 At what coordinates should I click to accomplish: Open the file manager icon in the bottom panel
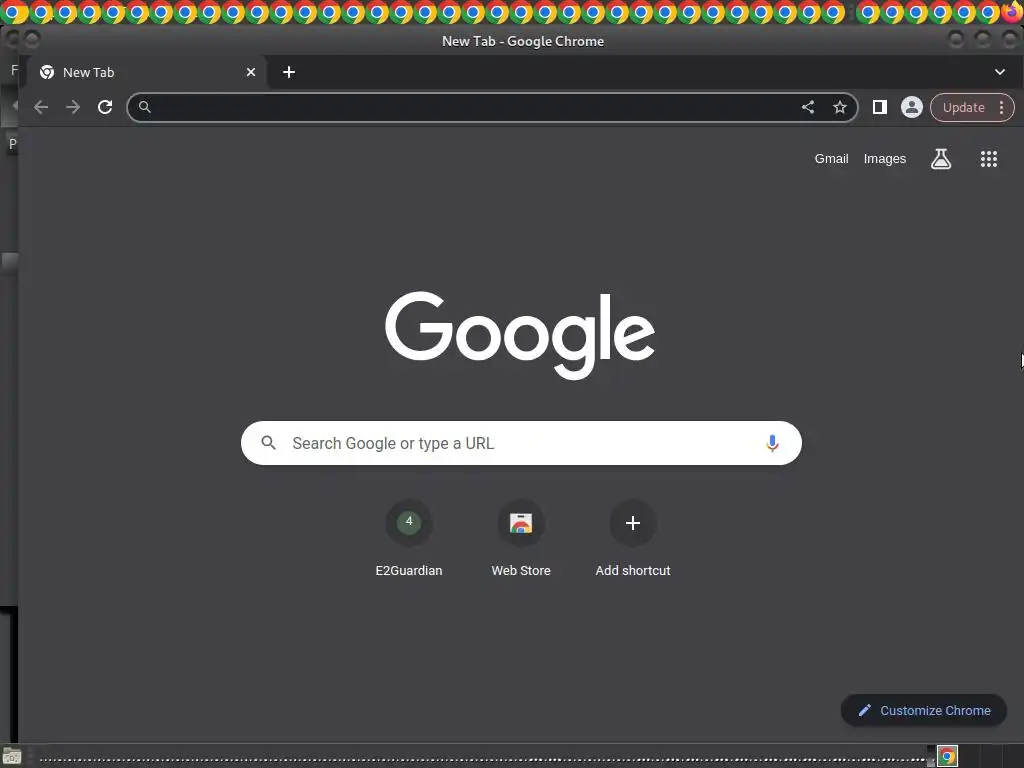[12, 756]
